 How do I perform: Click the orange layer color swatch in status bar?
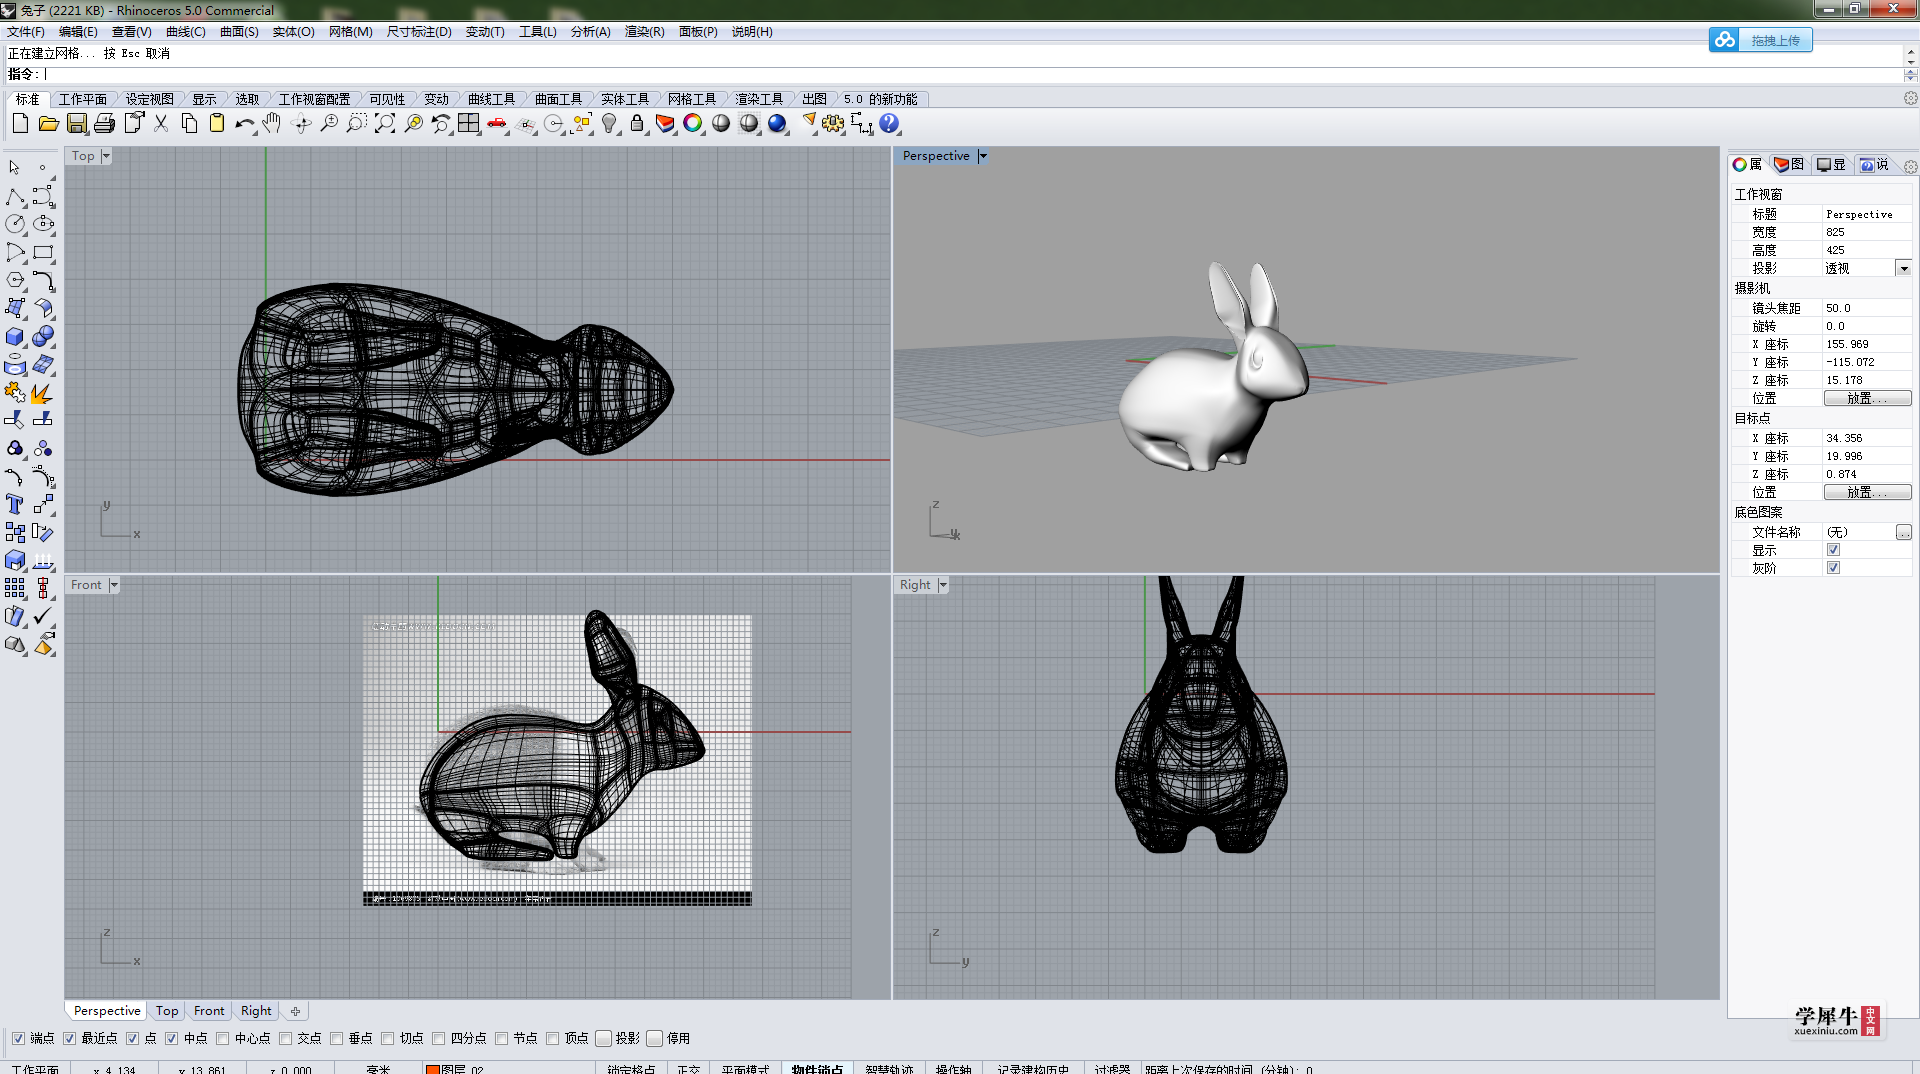[433, 1069]
